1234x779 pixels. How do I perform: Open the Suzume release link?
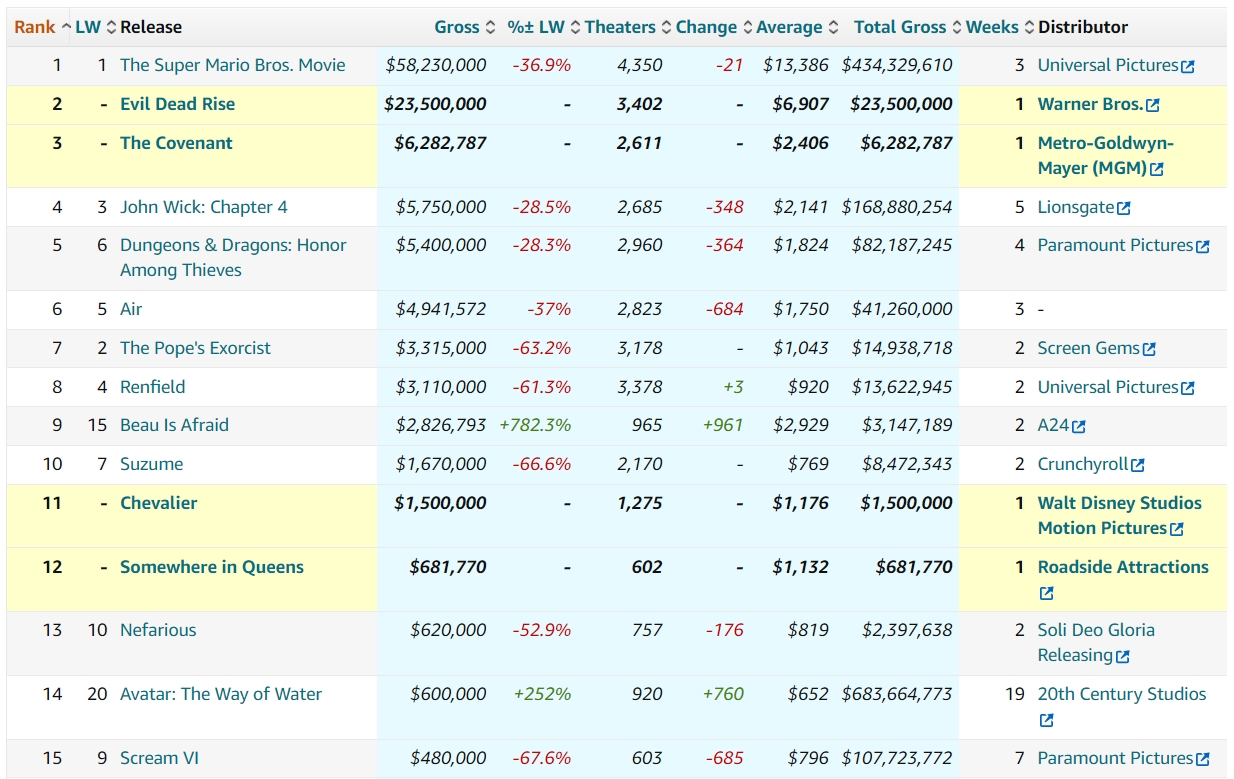click(x=152, y=464)
